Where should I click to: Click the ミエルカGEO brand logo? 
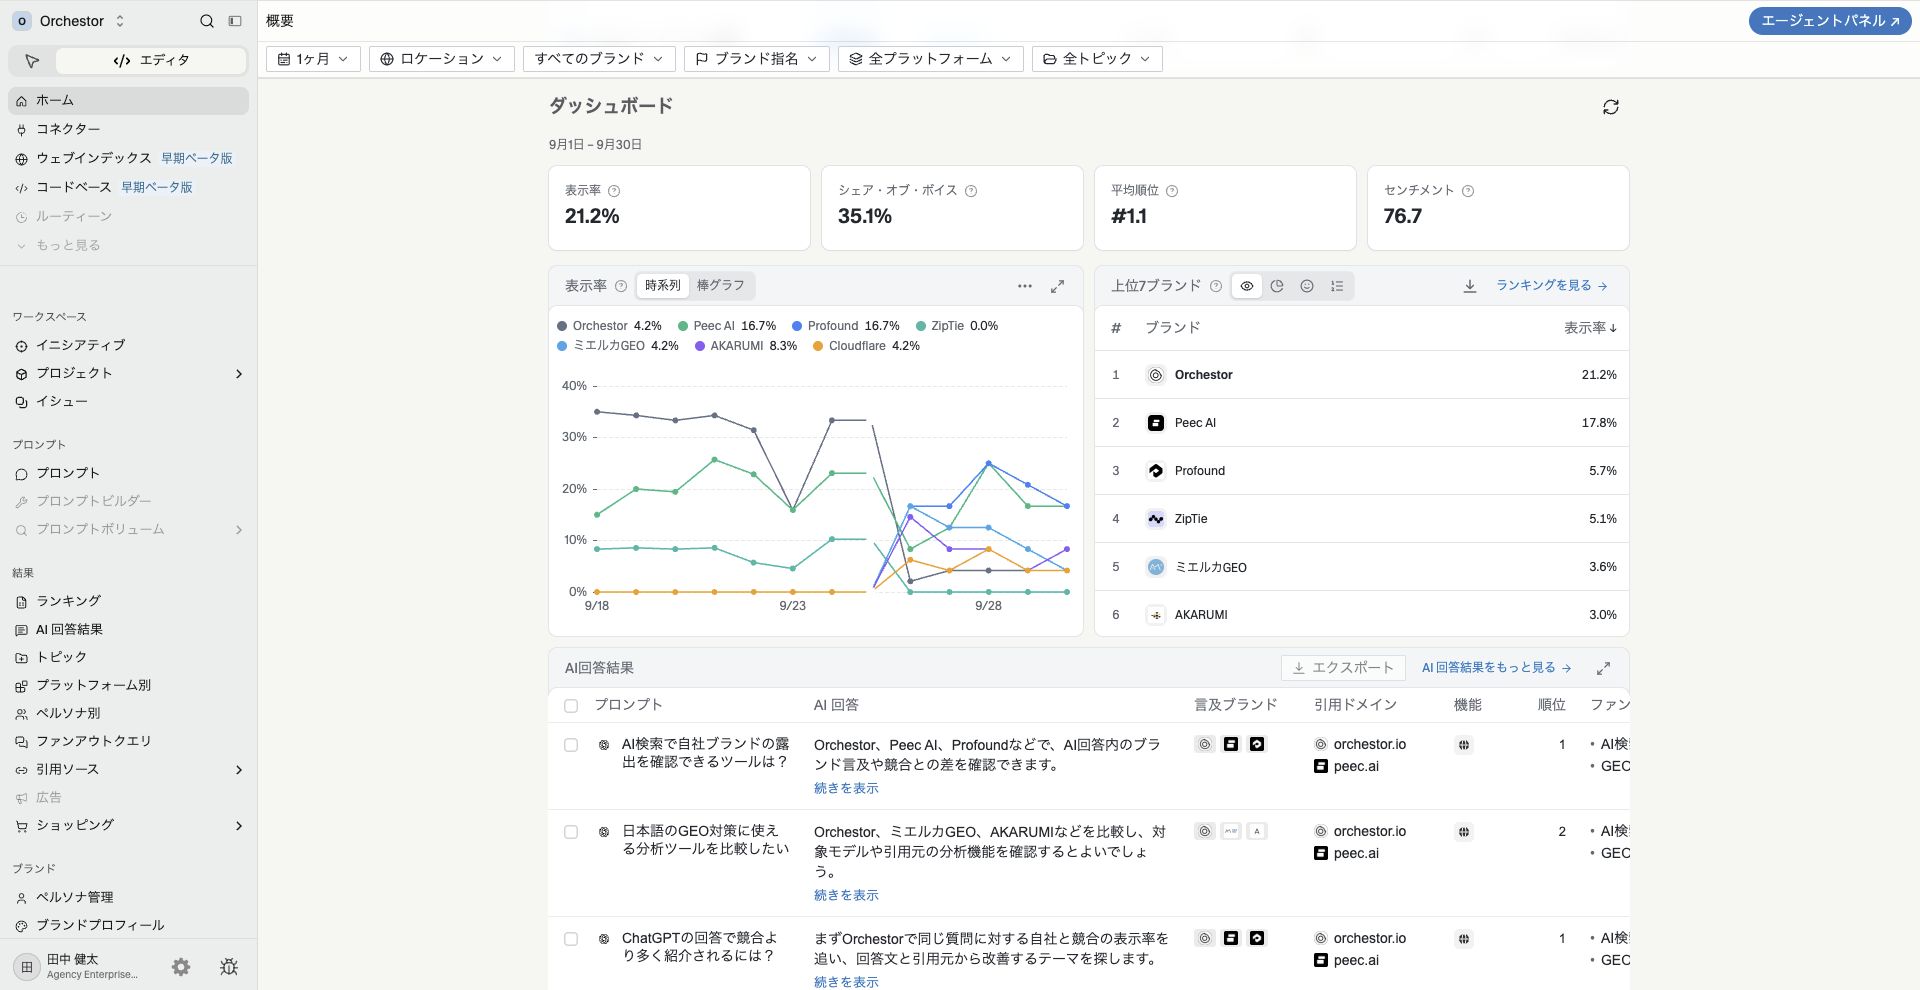click(x=1155, y=567)
